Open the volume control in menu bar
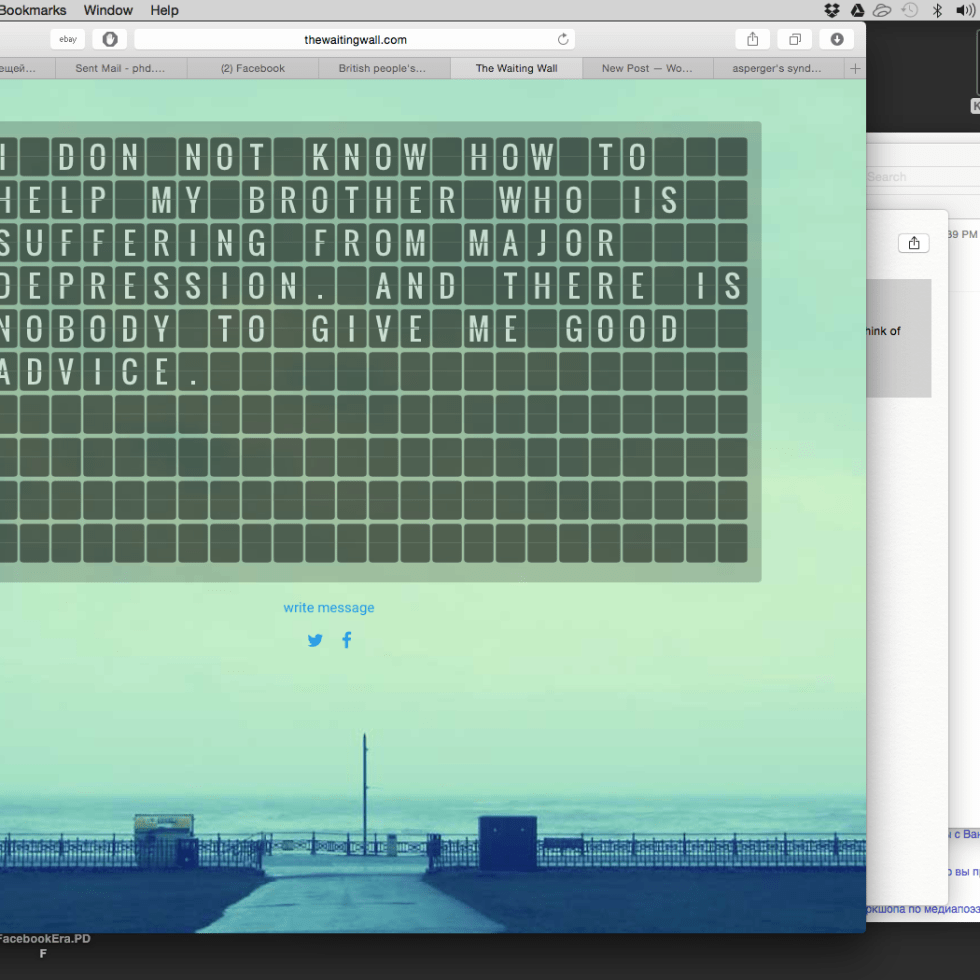980x980 pixels. 964,10
